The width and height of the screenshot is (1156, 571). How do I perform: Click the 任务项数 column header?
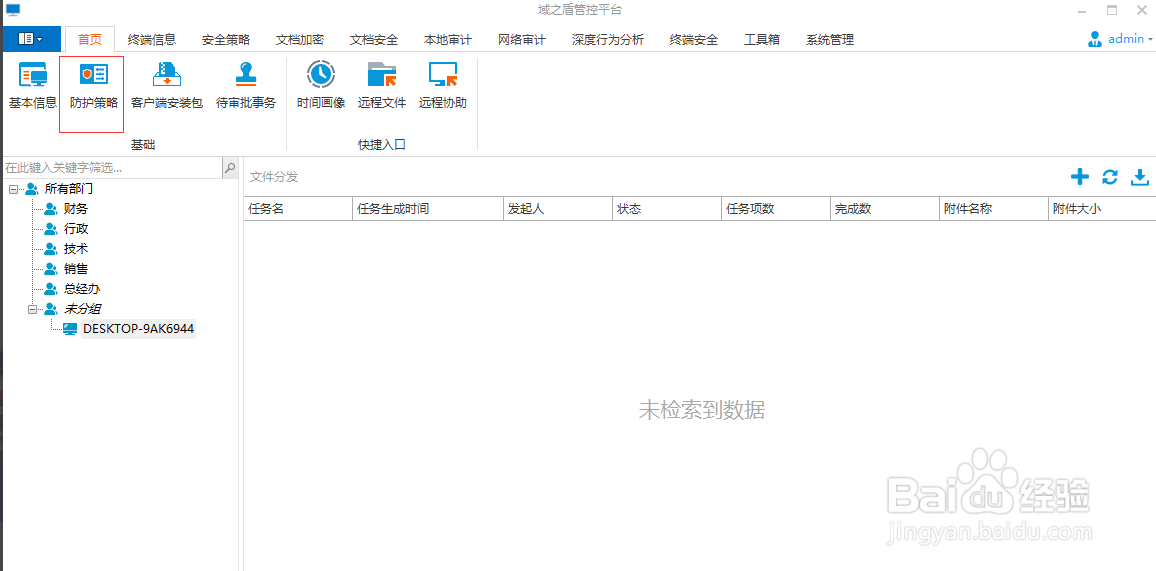coord(776,209)
